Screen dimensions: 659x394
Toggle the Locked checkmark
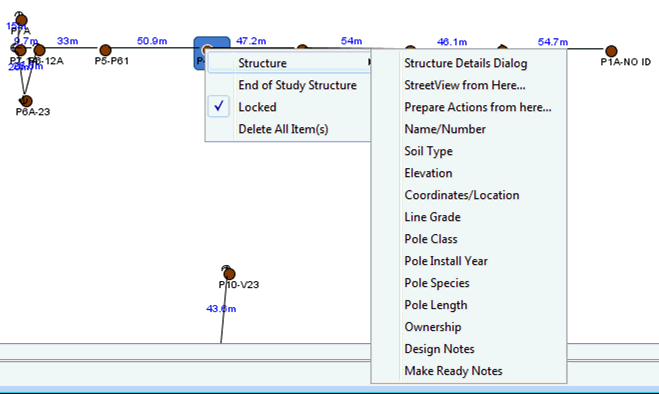pos(219,106)
